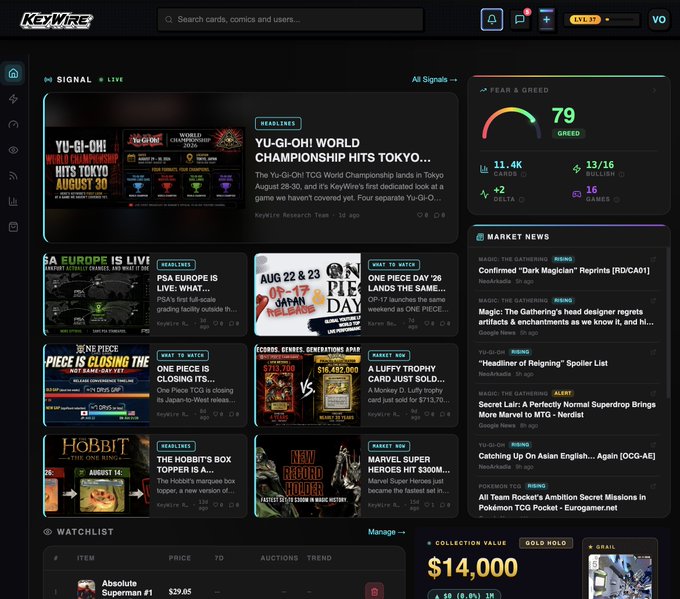Open the gauge sidebar icon
Viewport: 680px width, 599px height.
point(13,124)
